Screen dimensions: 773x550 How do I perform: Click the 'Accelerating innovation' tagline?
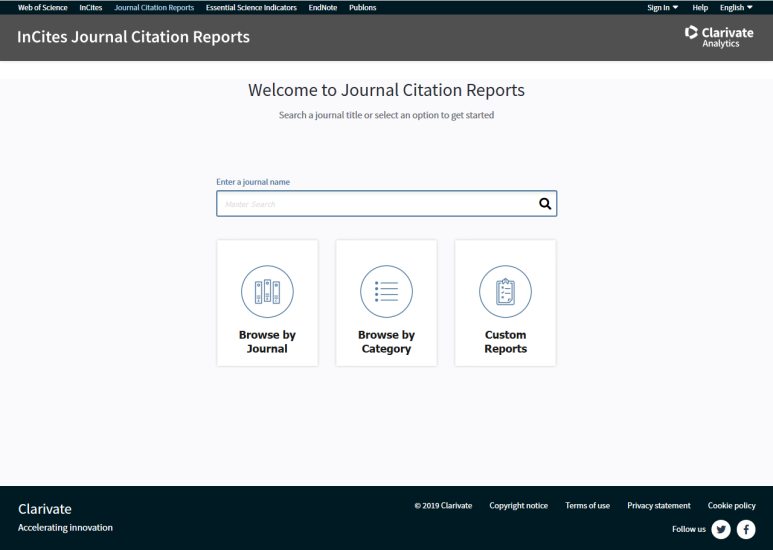tap(65, 528)
